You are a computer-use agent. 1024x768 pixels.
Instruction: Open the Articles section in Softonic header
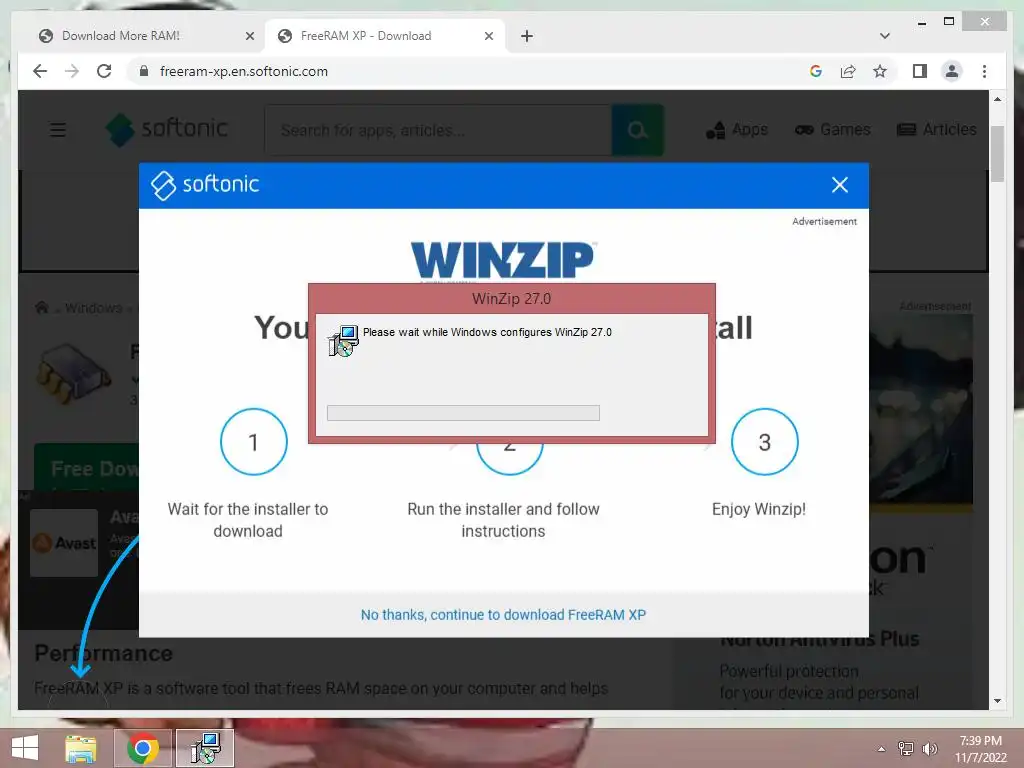(x=936, y=130)
